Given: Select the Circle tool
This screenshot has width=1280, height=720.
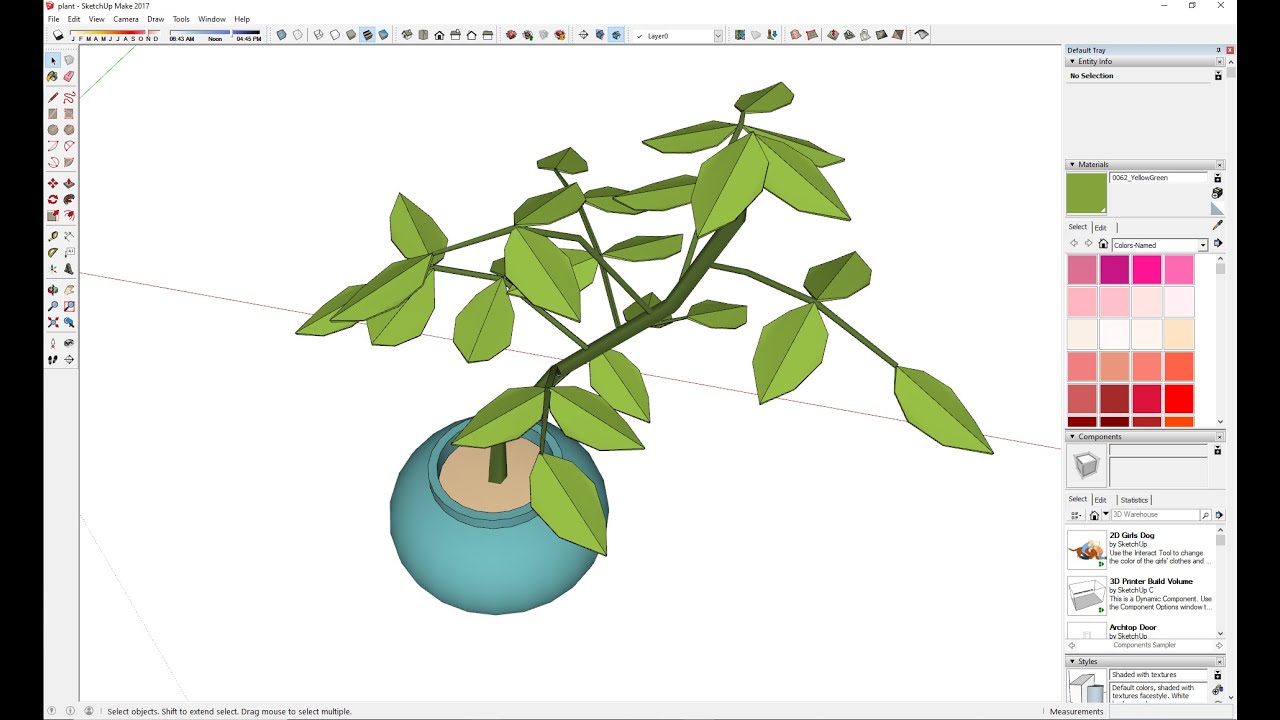Looking at the screenshot, I should point(53,130).
